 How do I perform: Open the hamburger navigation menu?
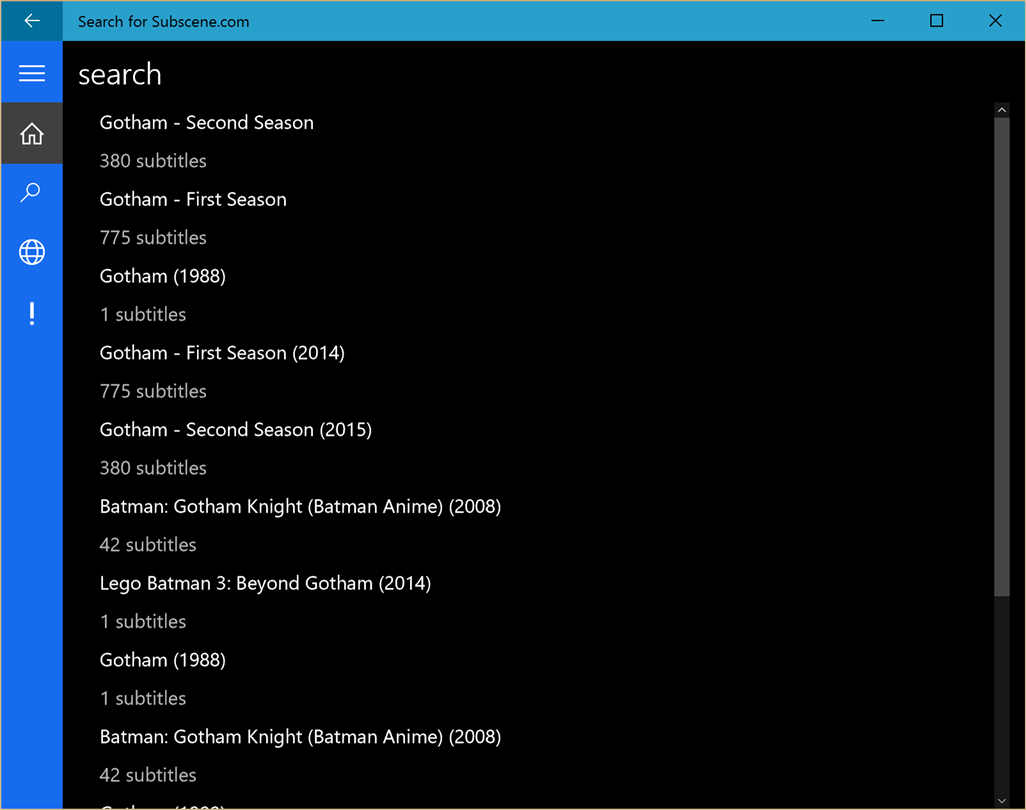point(32,73)
